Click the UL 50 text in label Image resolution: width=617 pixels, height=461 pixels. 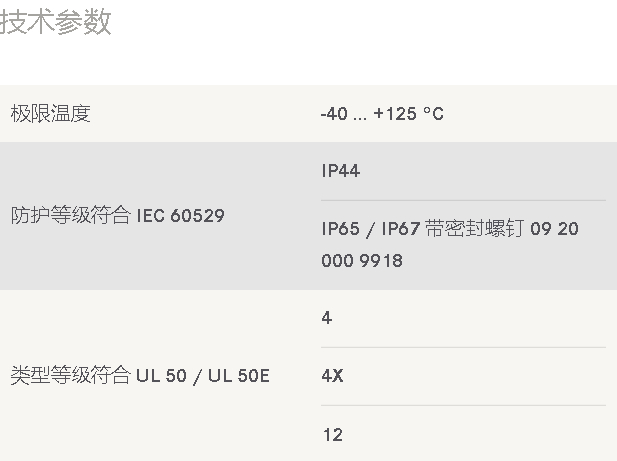pyautogui.click(x=161, y=376)
